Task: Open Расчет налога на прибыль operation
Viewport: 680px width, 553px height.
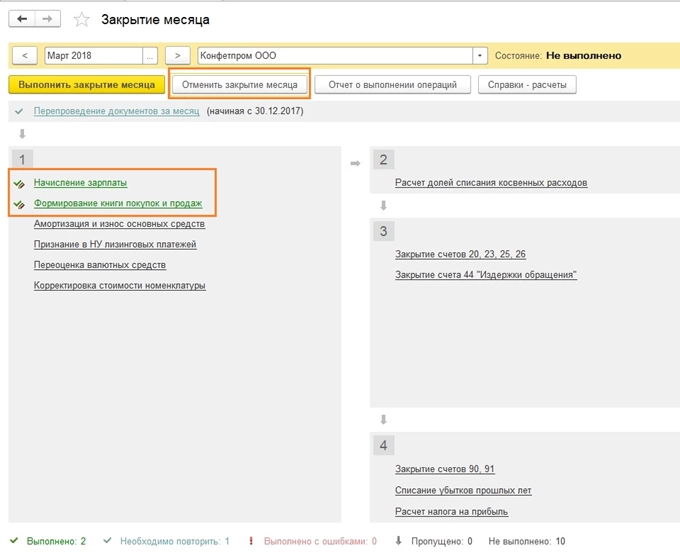Action: tap(451, 511)
